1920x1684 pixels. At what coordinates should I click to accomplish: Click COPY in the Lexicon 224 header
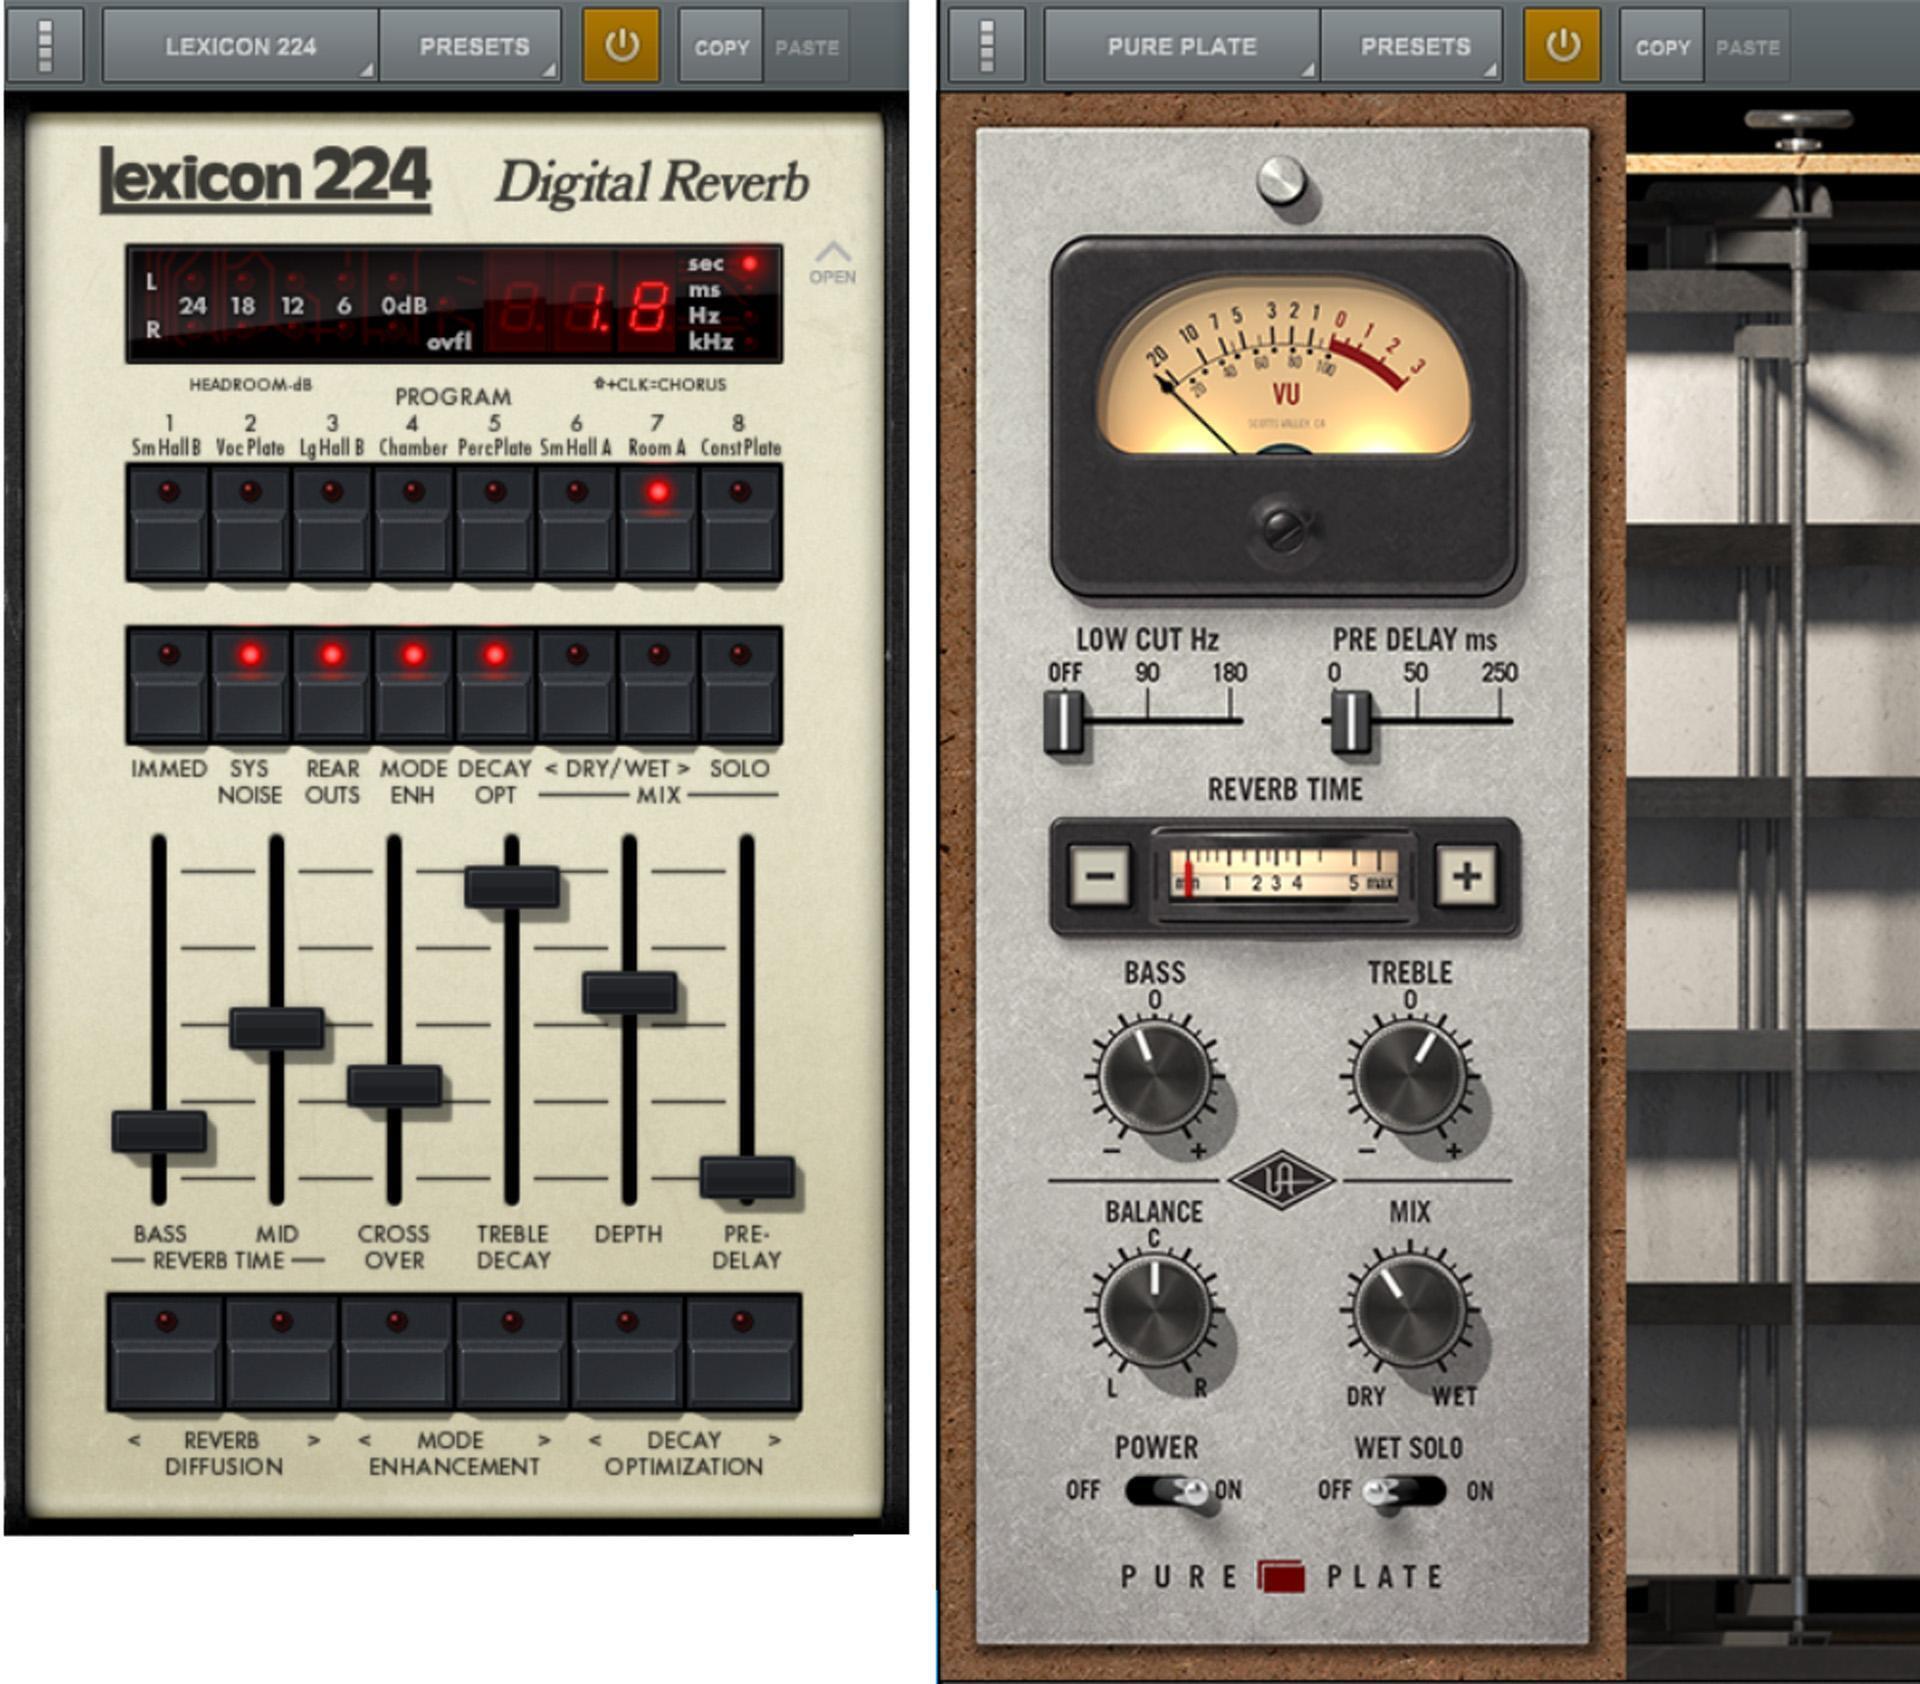[723, 45]
